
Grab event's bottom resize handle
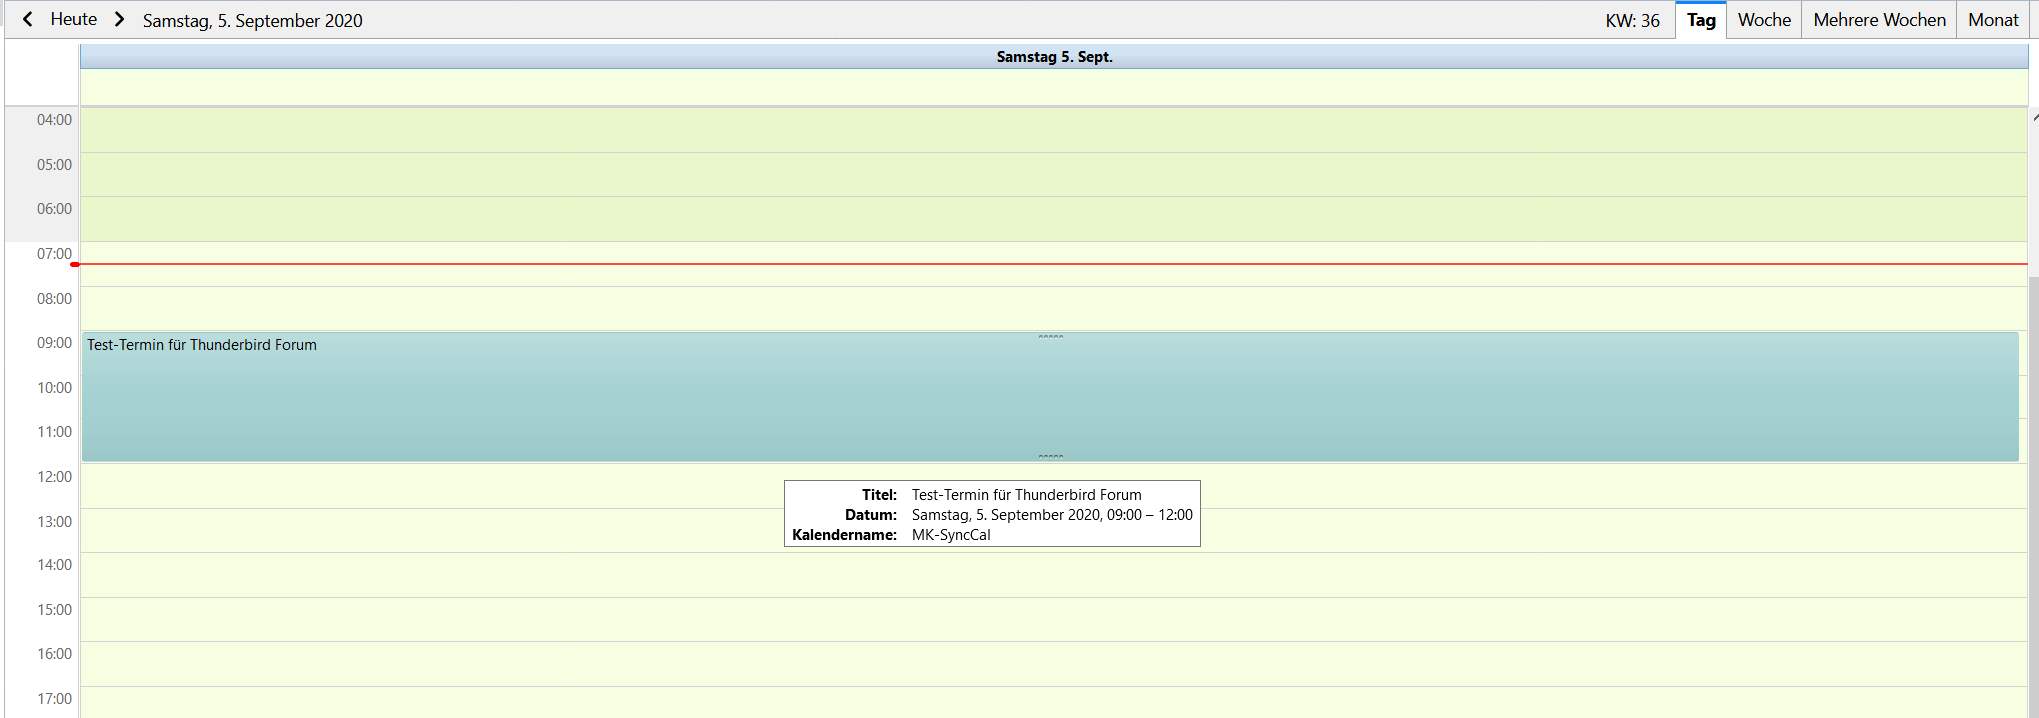pos(1050,456)
